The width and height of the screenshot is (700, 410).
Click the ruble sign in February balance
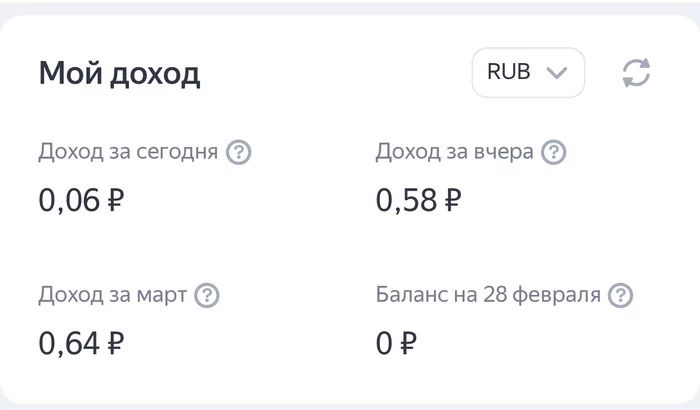coord(408,344)
